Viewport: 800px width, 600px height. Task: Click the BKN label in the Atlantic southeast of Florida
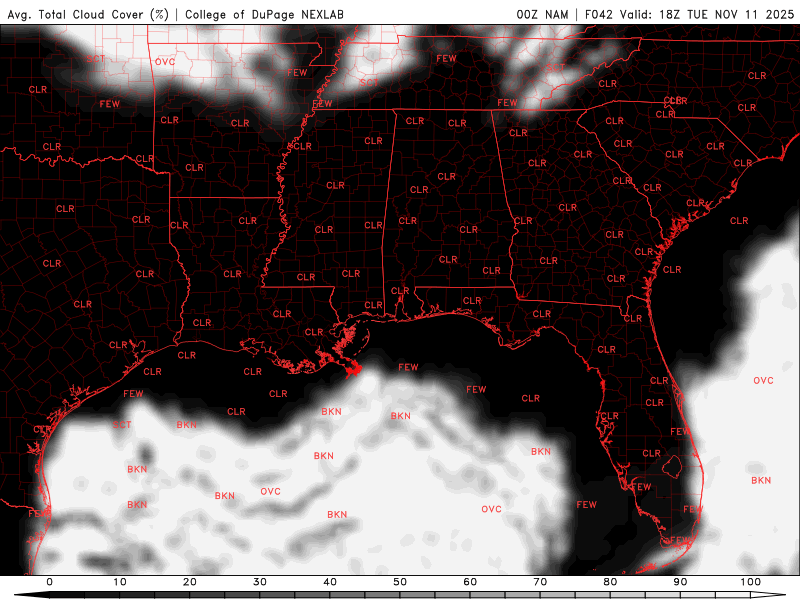click(x=761, y=481)
